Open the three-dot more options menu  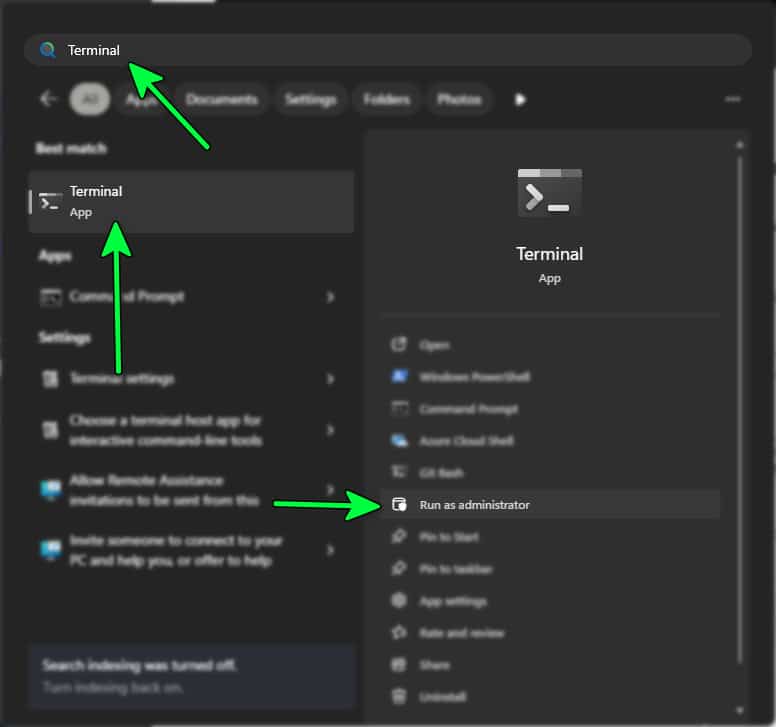tap(733, 99)
